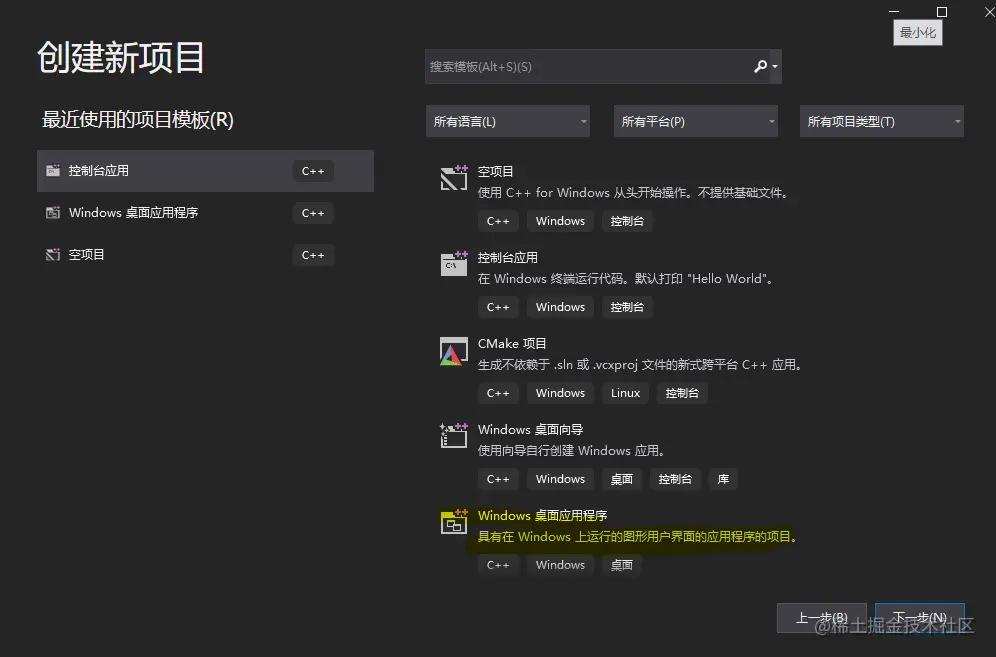Click the 库 tag under Windows 桌面向导
Viewport: 996px width, 657px height.
723,479
